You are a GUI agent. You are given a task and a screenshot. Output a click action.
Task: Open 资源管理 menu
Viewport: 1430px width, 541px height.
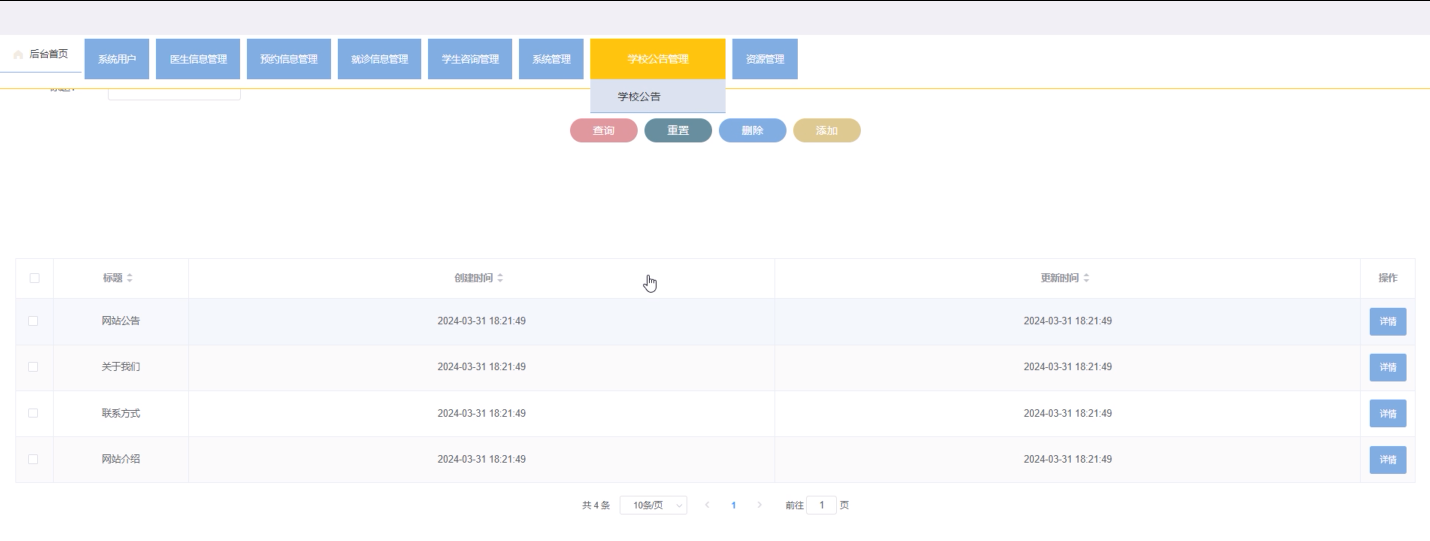(765, 59)
